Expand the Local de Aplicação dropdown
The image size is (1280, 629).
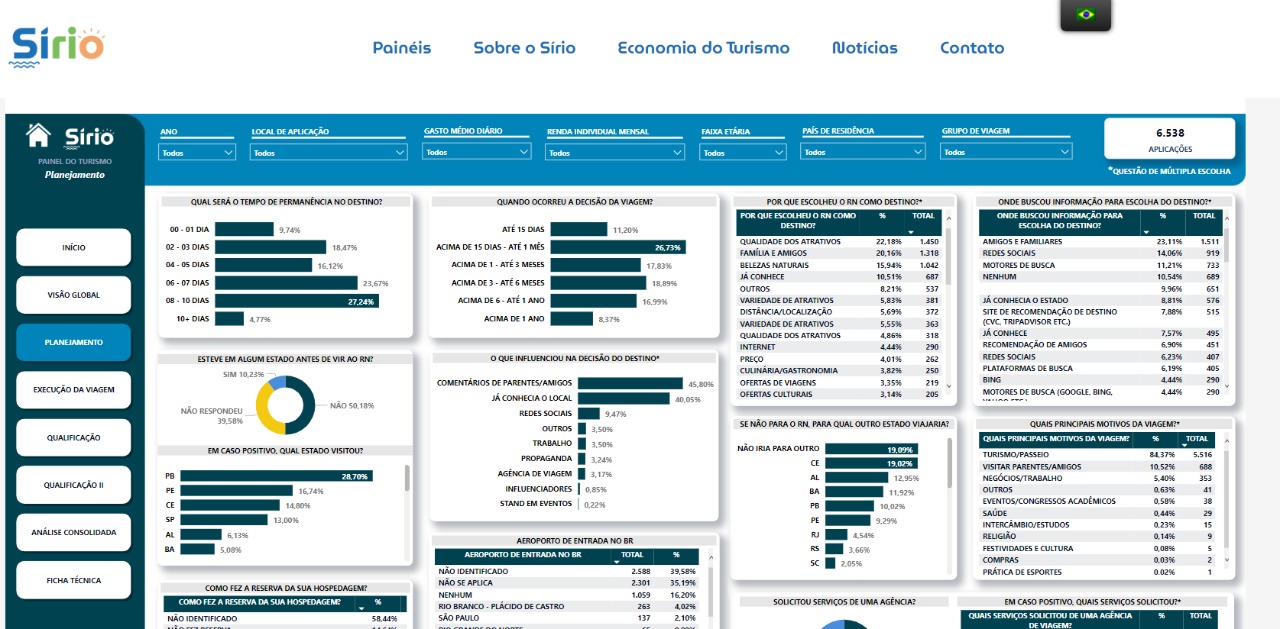(x=329, y=153)
